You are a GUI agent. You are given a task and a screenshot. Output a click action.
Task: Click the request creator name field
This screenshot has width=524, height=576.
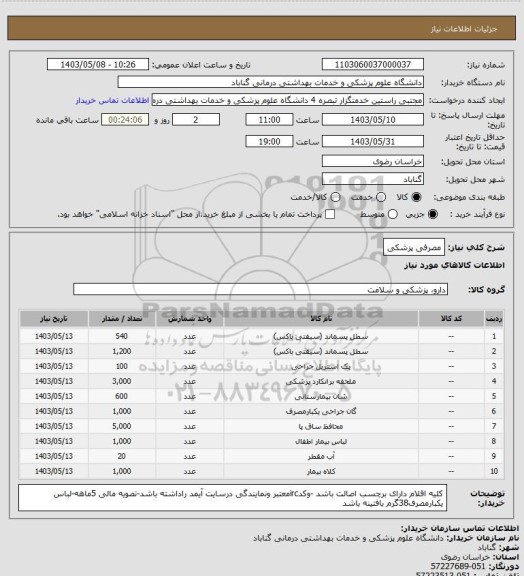pyautogui.click(x=288, y=100)
